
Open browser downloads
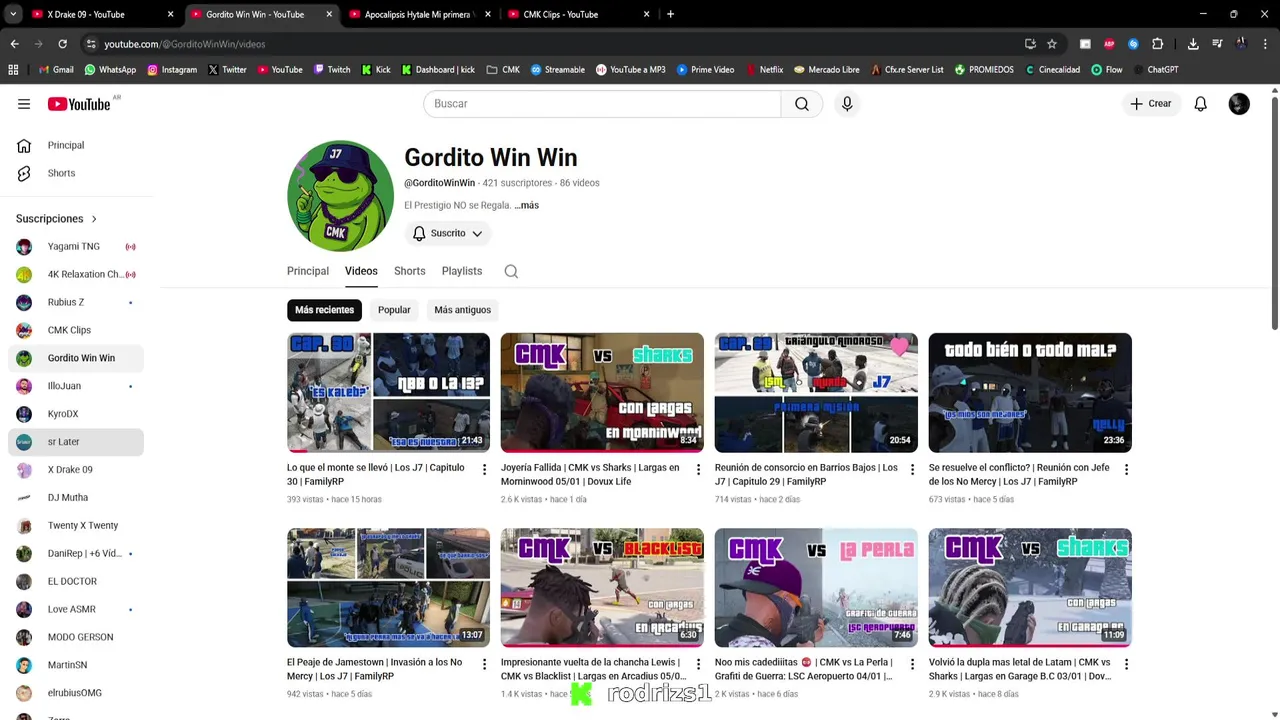(x=1193, y=44)
